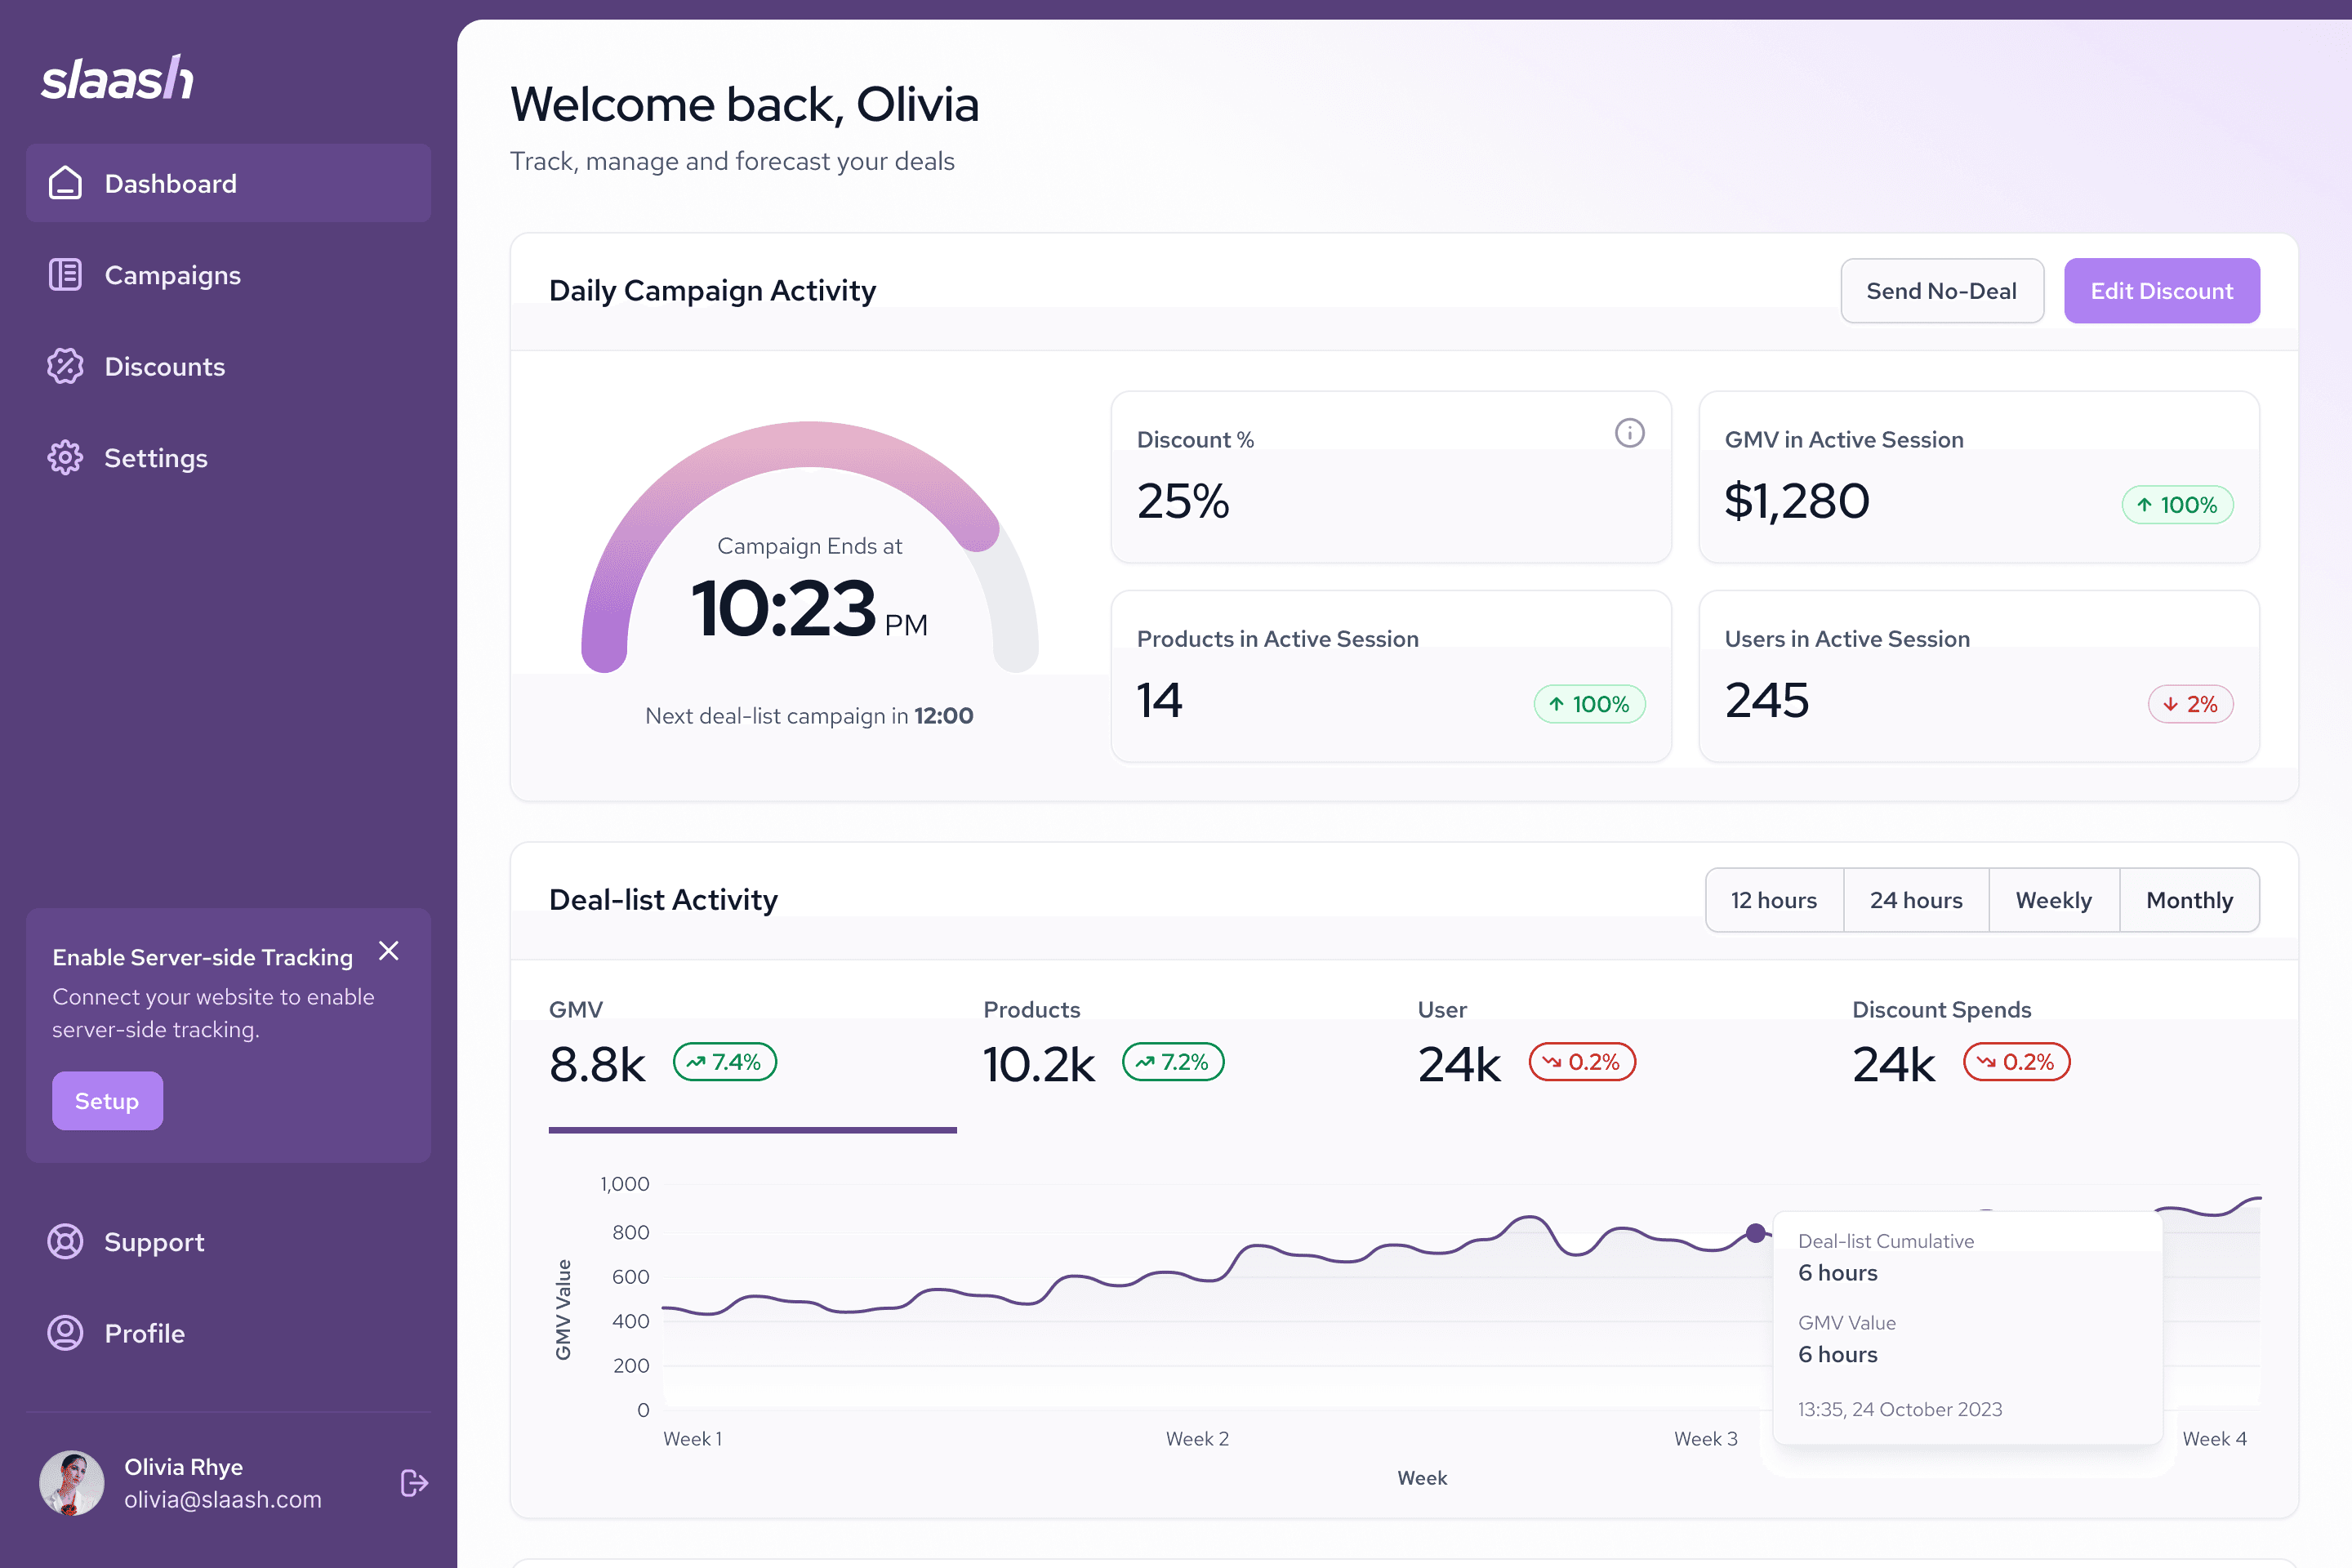Click Olivia Rhye's avatar photo
Image resolution: width=2352 pixels, height=1568 pixels.
tap(71, 1483)
